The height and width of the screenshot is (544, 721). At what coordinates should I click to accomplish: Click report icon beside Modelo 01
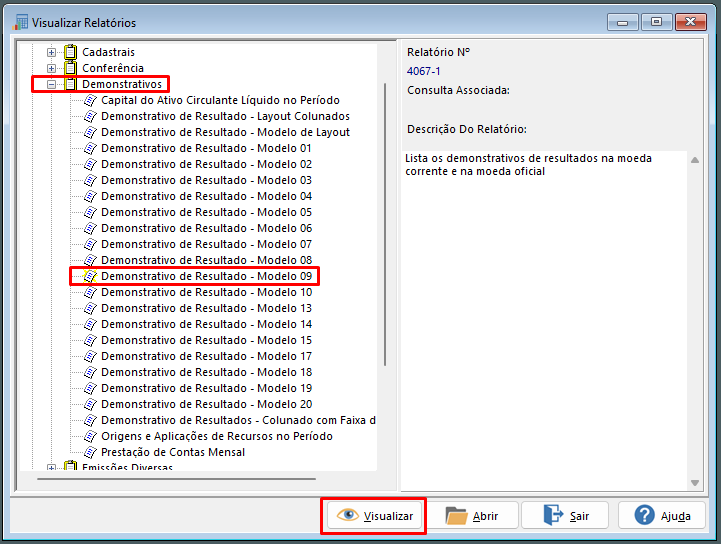pos(91,149)
